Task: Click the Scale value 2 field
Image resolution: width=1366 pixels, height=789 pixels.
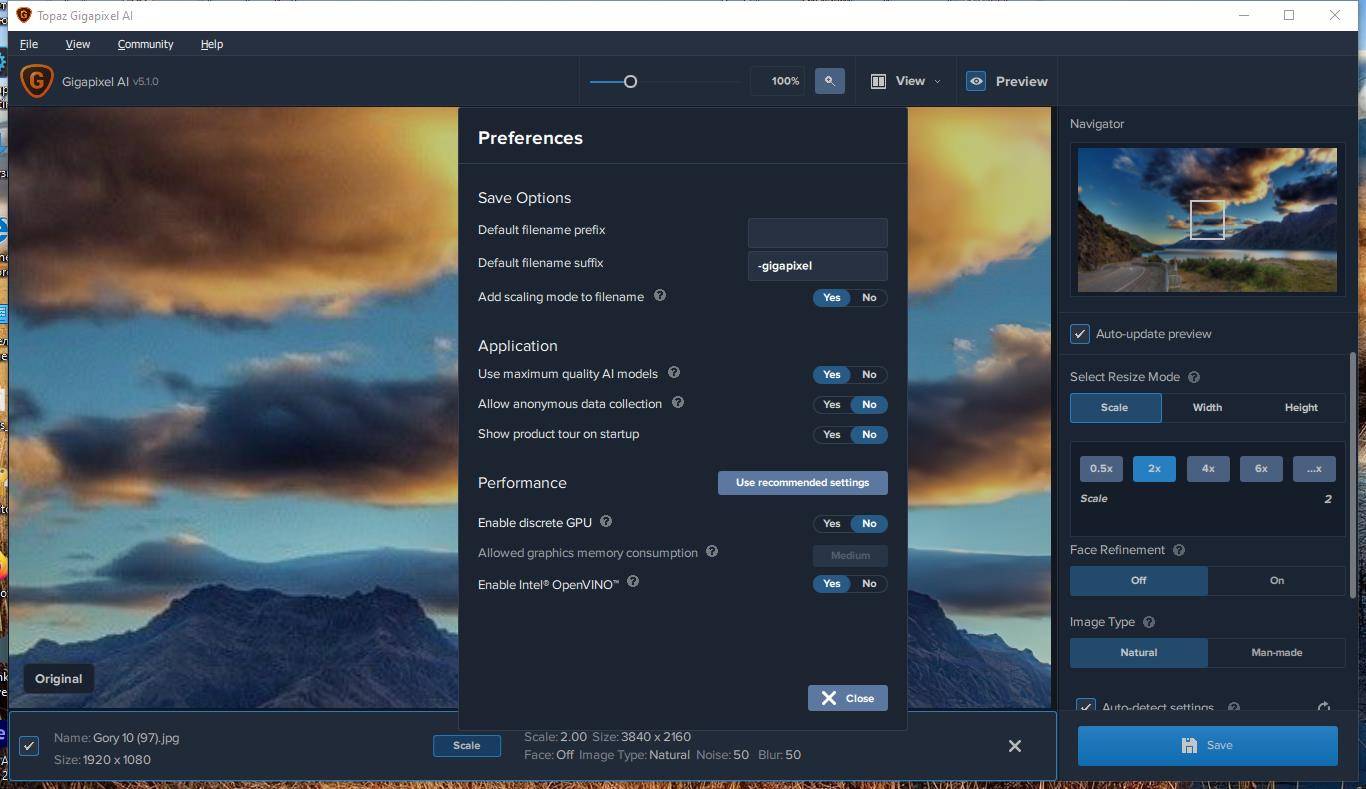Action: pyautogui.click(x=1328, y=498)
